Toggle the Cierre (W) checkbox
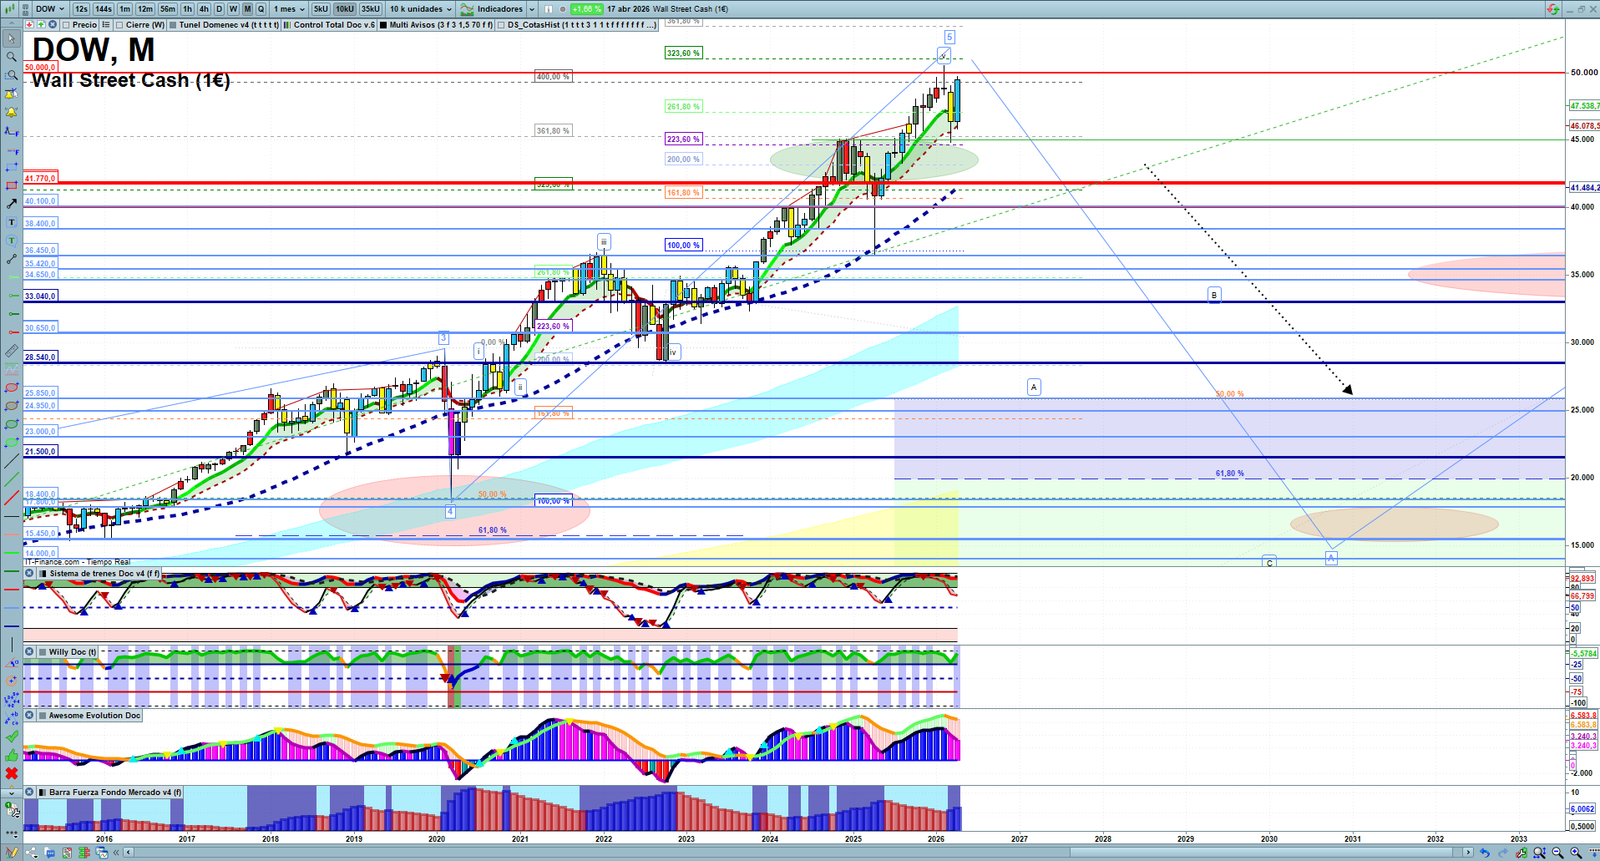The image size is (1600, 861). [x=120, y=25]
